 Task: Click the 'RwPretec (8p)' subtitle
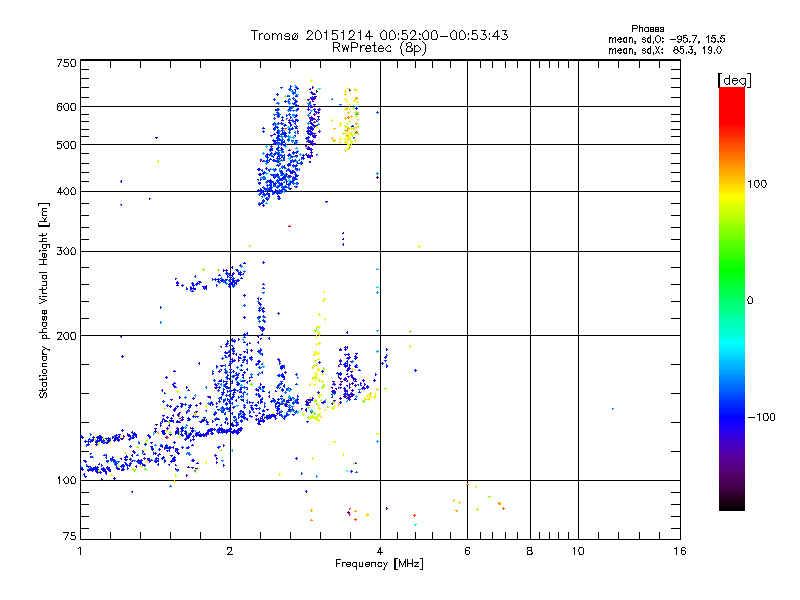pos(379,48)
